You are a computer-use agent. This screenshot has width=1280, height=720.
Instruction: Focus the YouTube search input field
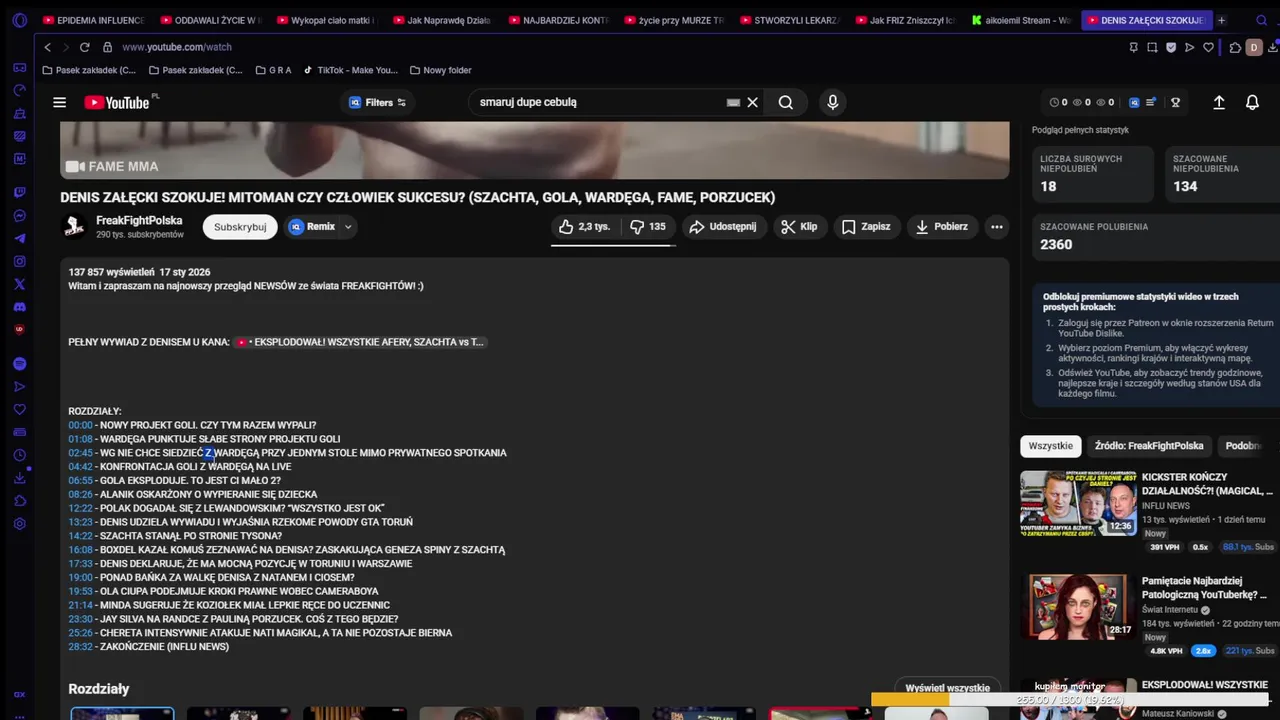point(600,102)
